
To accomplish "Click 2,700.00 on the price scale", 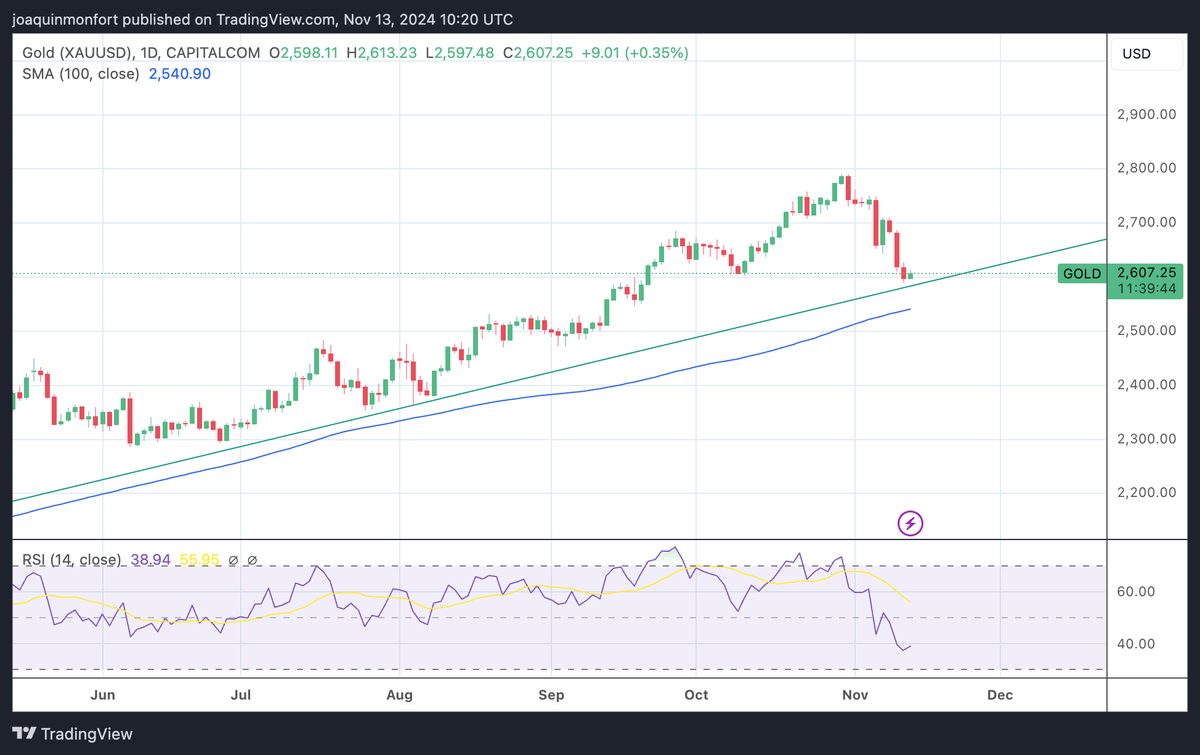I will pyautogui.click(x=1146, y=222).
